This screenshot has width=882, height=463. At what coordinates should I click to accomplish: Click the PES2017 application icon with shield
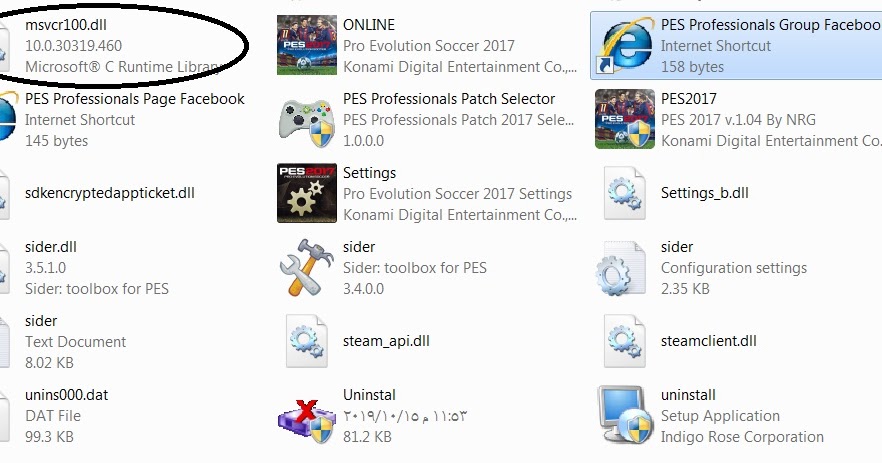click(625, 119)
